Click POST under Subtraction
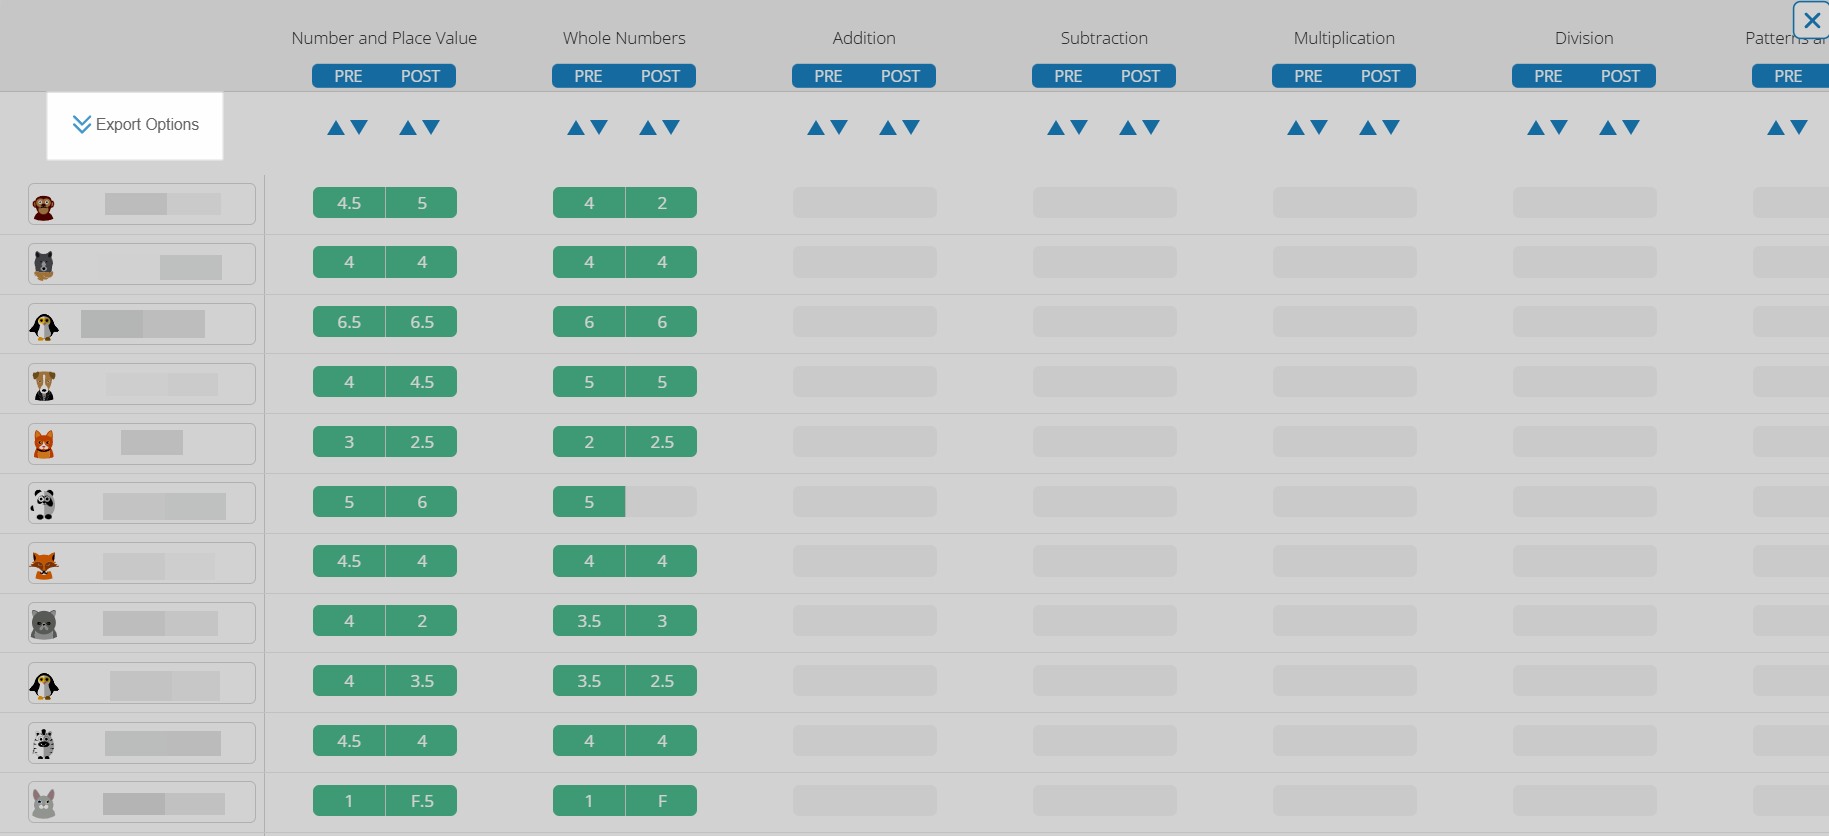 [1140, 76]
